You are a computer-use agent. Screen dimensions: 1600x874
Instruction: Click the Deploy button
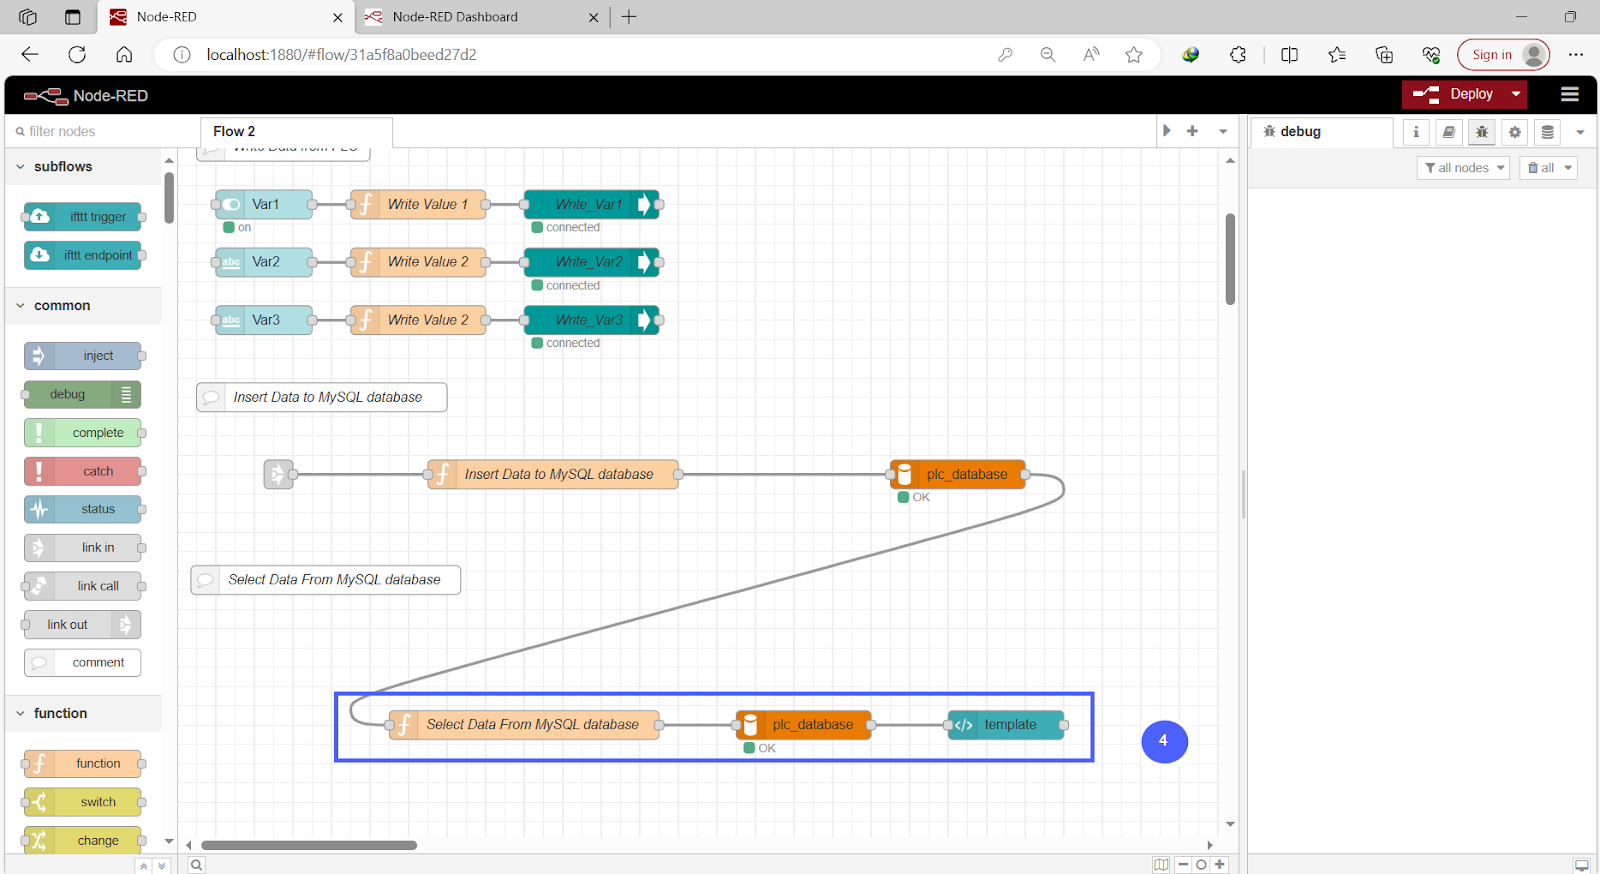pos(1453,94)
